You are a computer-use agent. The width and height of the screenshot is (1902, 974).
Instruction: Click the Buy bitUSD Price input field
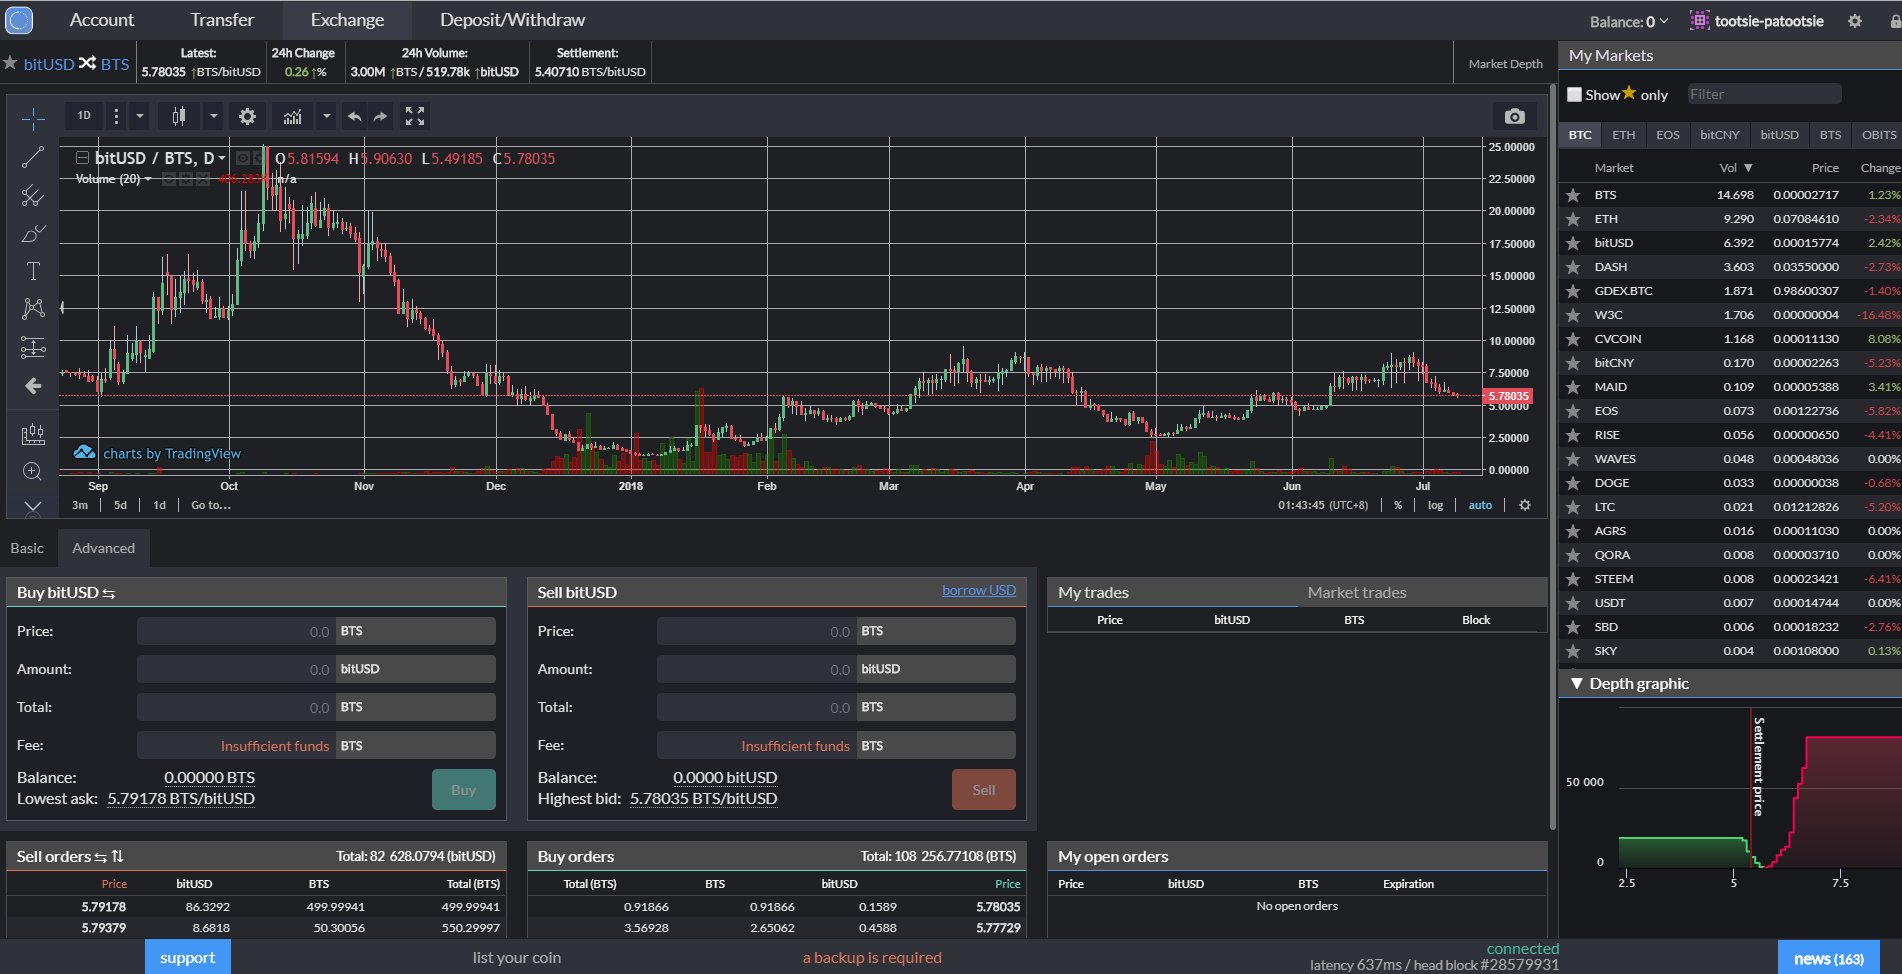coord(237,631)
